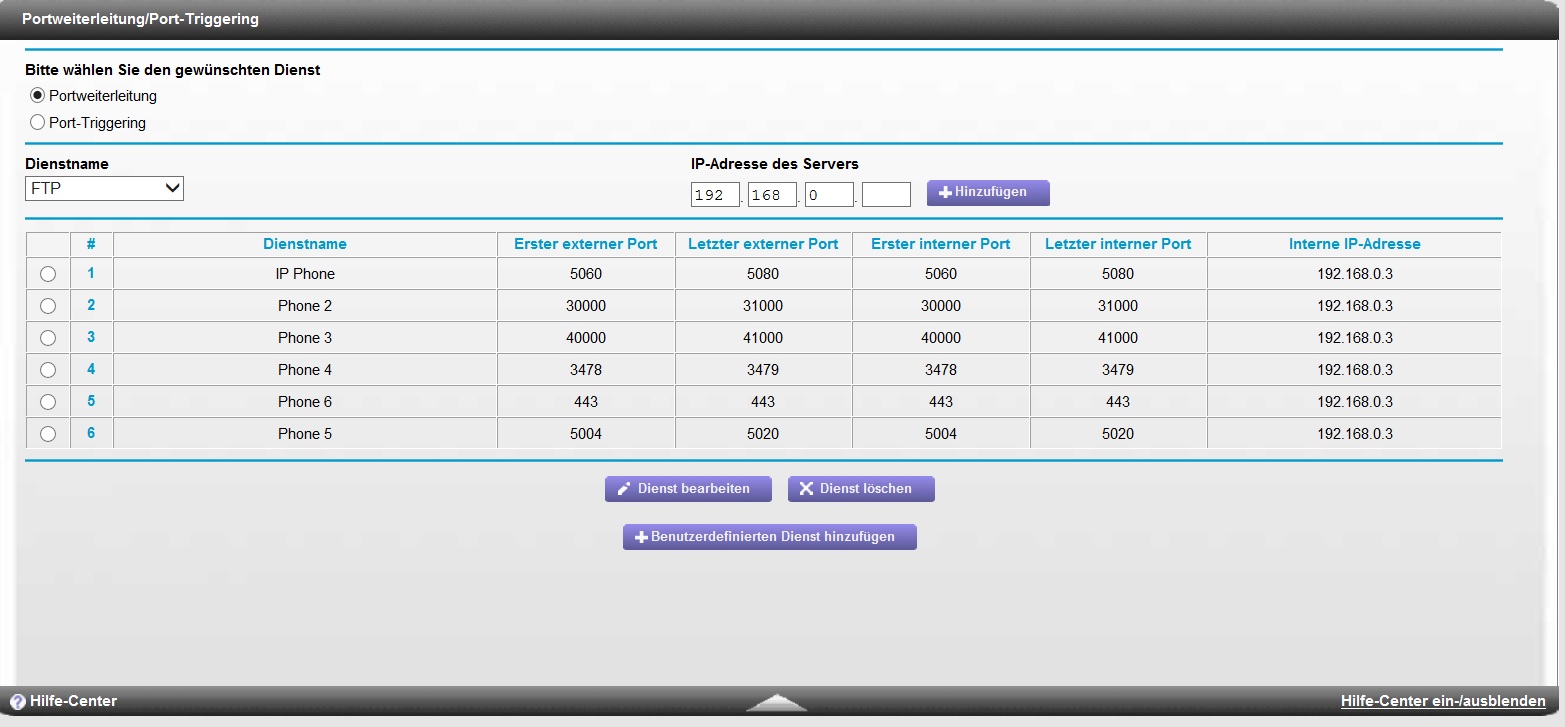
Task: Click the Phone 3 service name cell
Action: (x=305, y=338)
